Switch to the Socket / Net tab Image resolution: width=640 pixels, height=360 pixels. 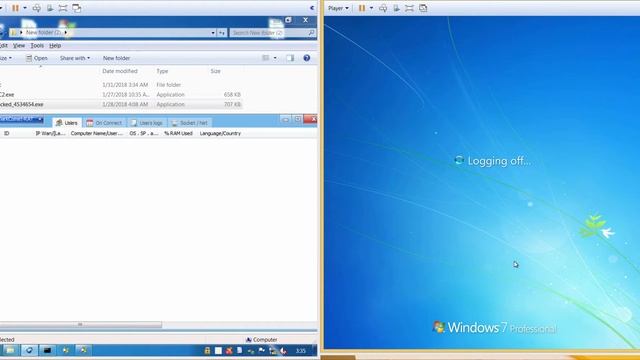[x=190, y=123]
